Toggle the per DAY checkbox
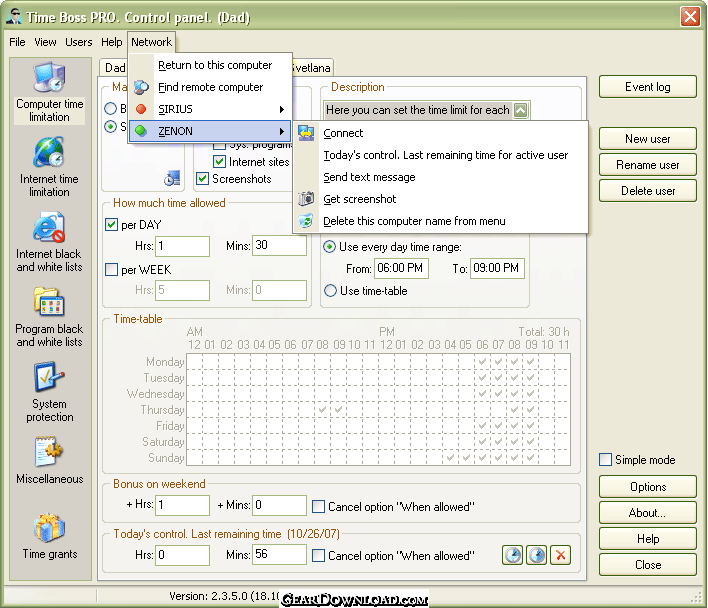The height and width of the screenshot is (608, 708). (111, 224)
